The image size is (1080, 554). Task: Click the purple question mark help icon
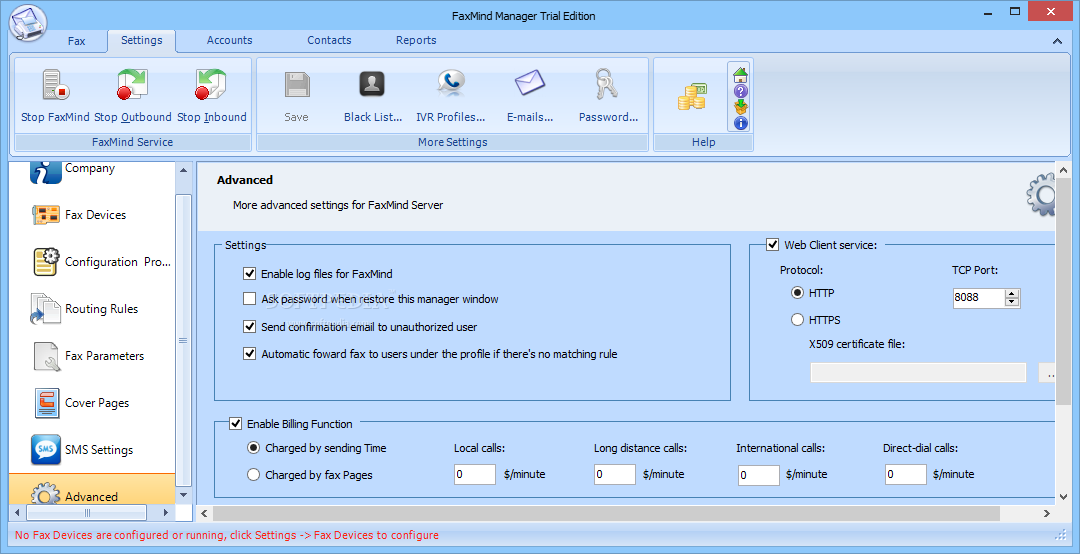[740, 91]
